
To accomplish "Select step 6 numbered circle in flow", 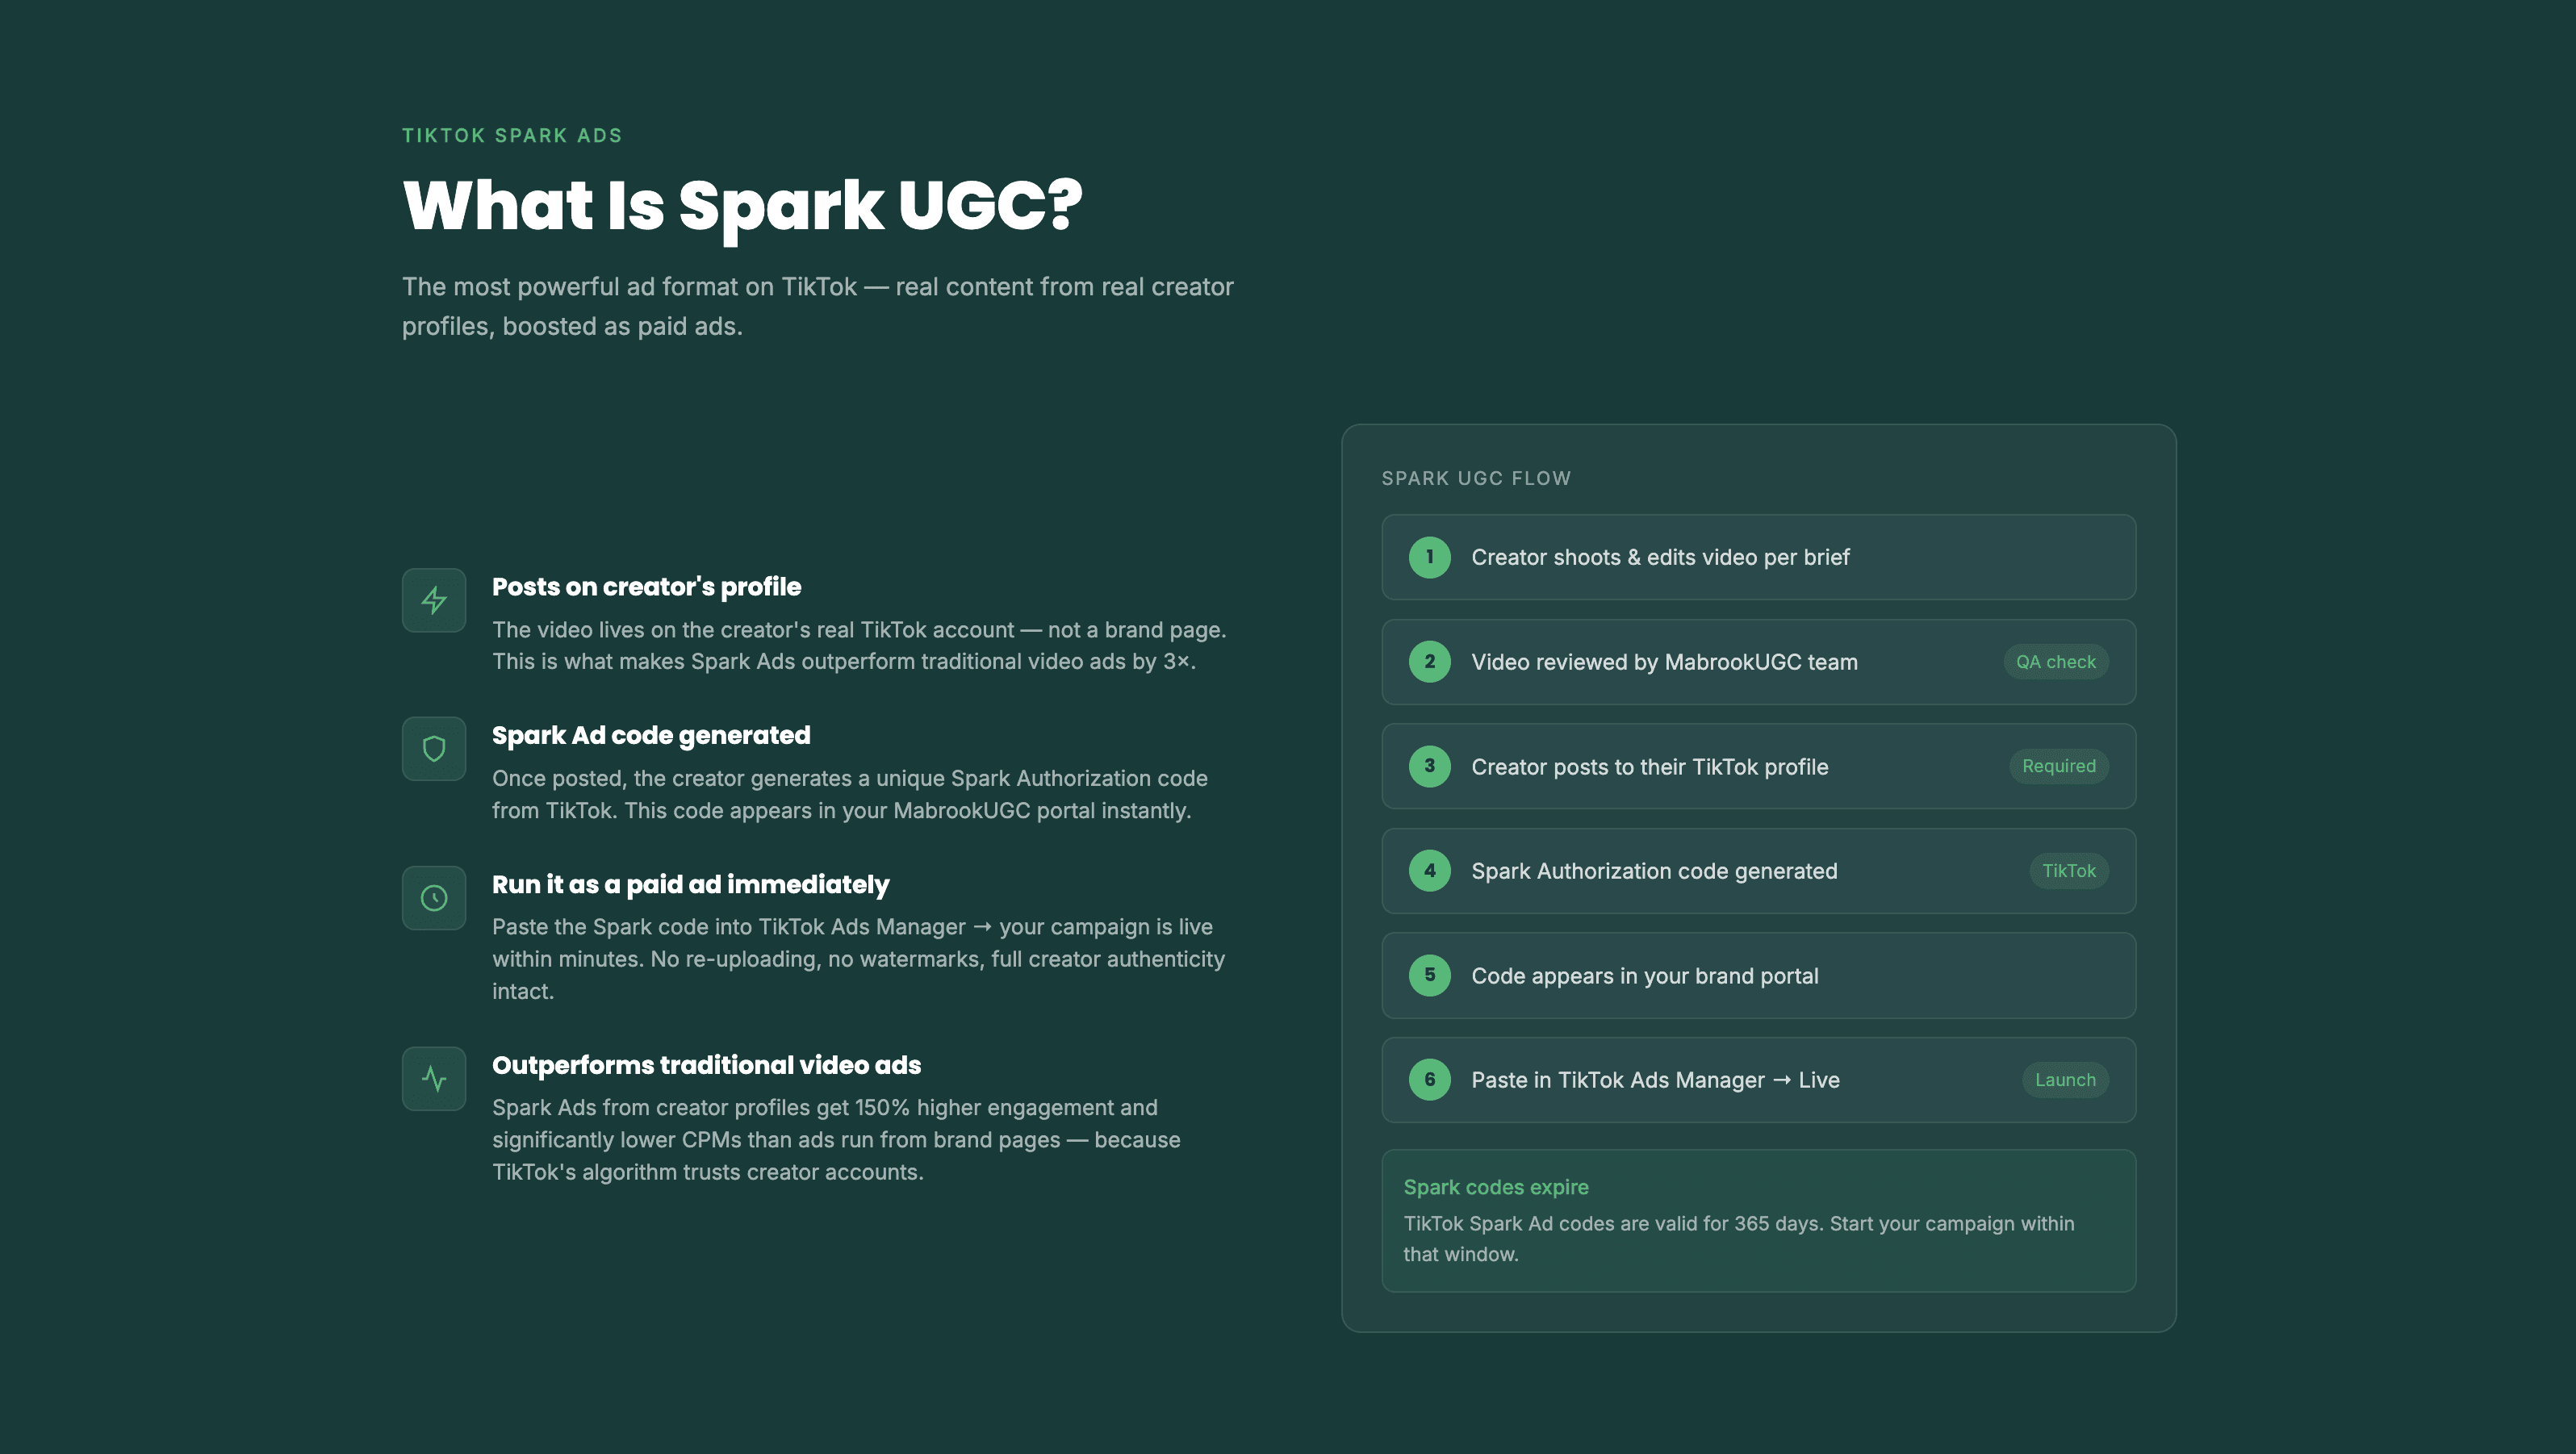I will tap(1429, 1080).
